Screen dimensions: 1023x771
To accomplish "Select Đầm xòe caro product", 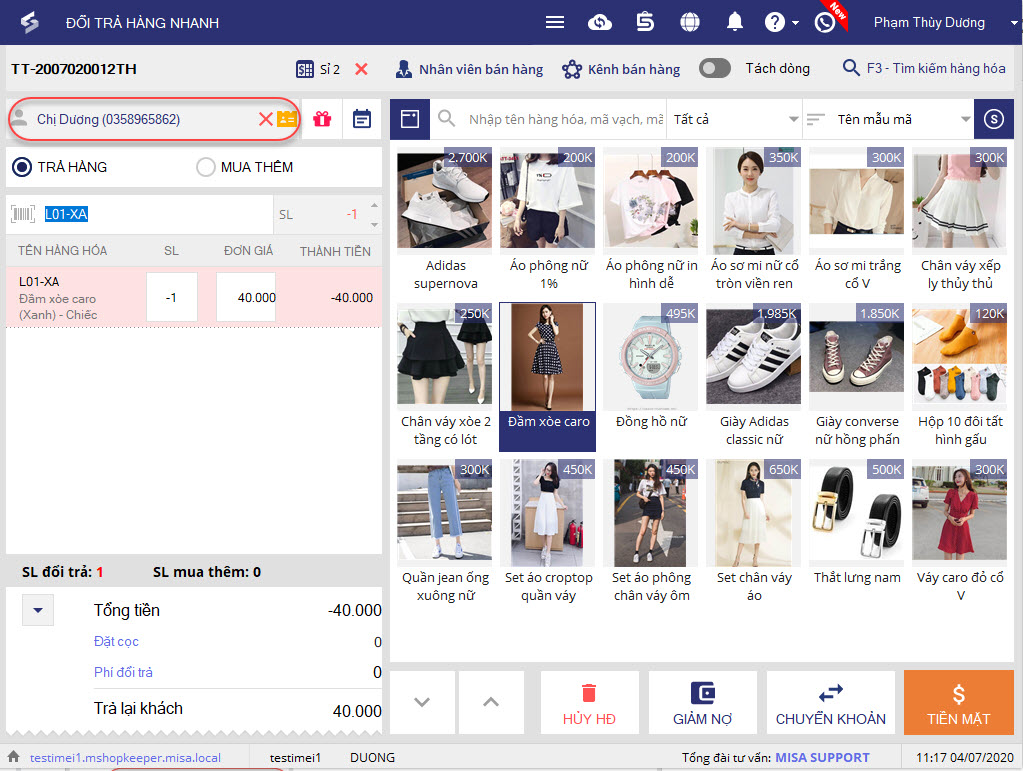I will (548, 377).
